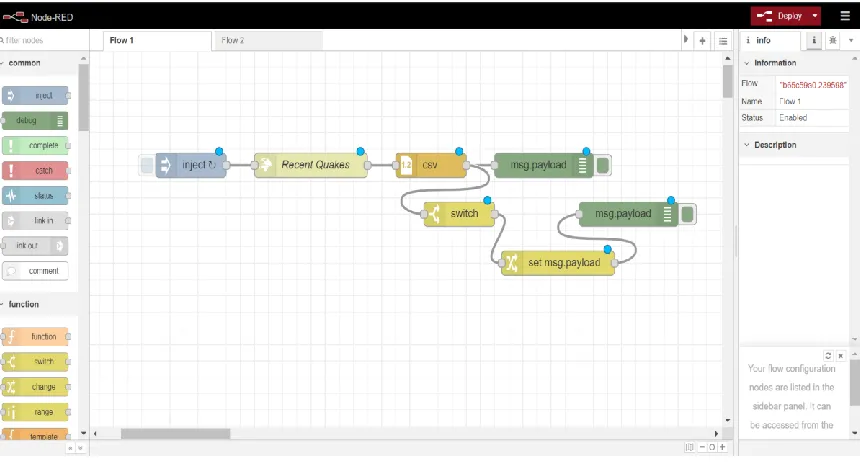Select the function node in palette
This screenshot has height=462, width=860.
pos(36,336)
